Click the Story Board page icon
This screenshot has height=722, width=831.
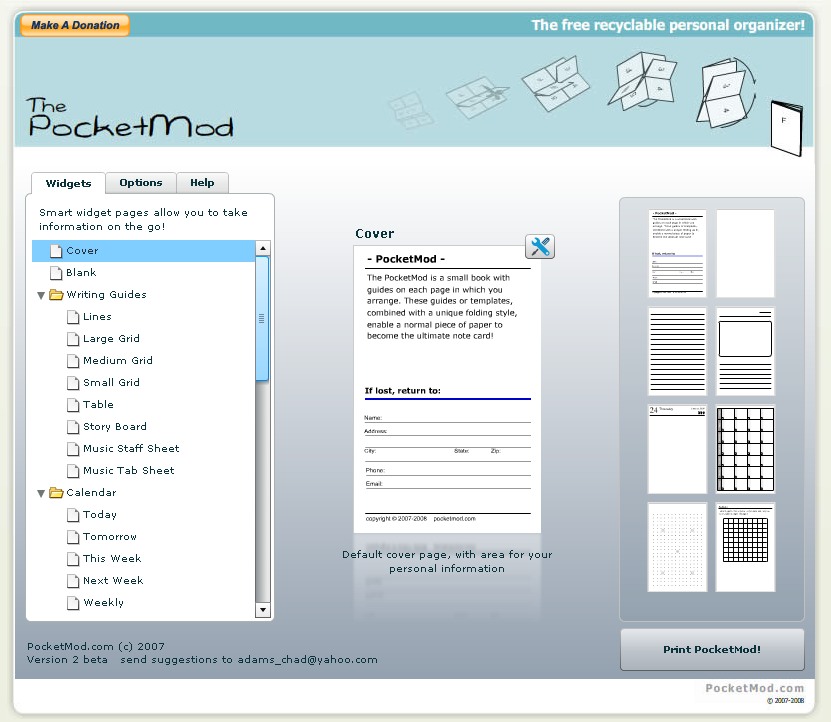pyautogui.click(x=73, y=427)
